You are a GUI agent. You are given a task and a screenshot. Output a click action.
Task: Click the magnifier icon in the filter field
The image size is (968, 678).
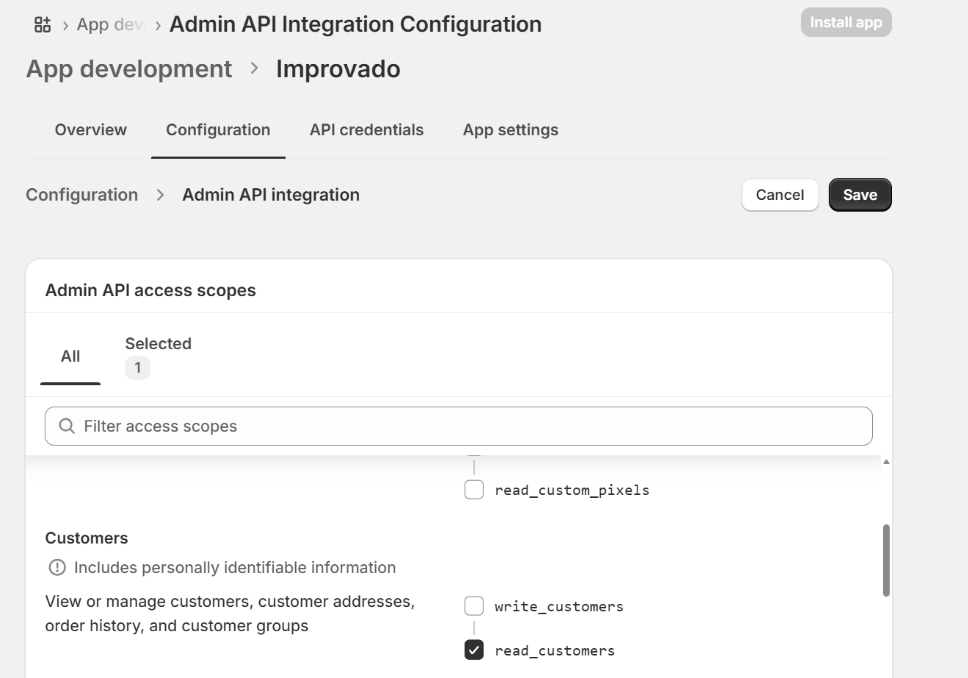[x=67, y=426]
